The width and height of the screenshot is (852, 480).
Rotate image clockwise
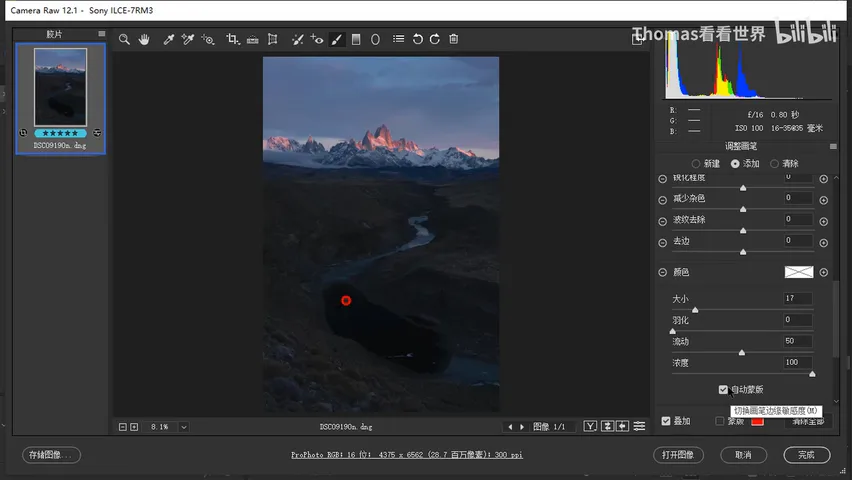435,39
